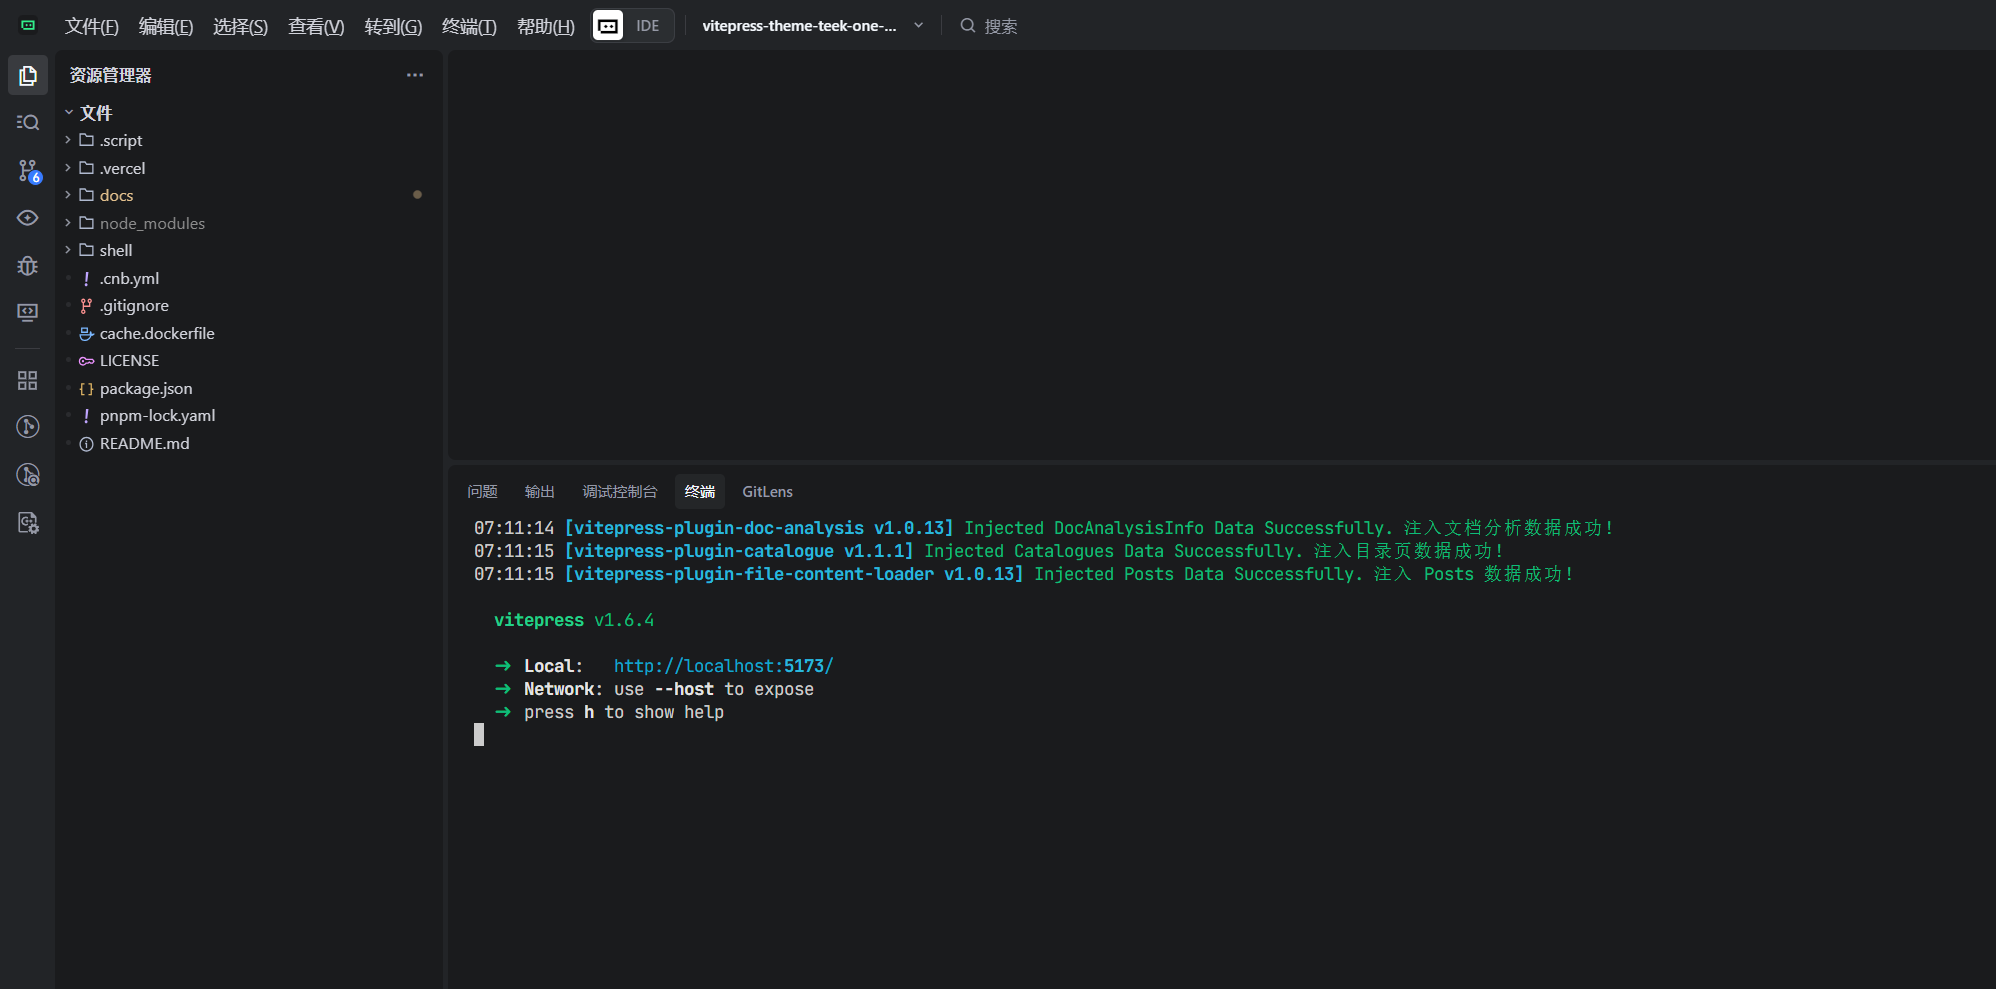The image size is (1996, 989).
Task: Click the README.md info icon
Action: [x=86, y=444]
